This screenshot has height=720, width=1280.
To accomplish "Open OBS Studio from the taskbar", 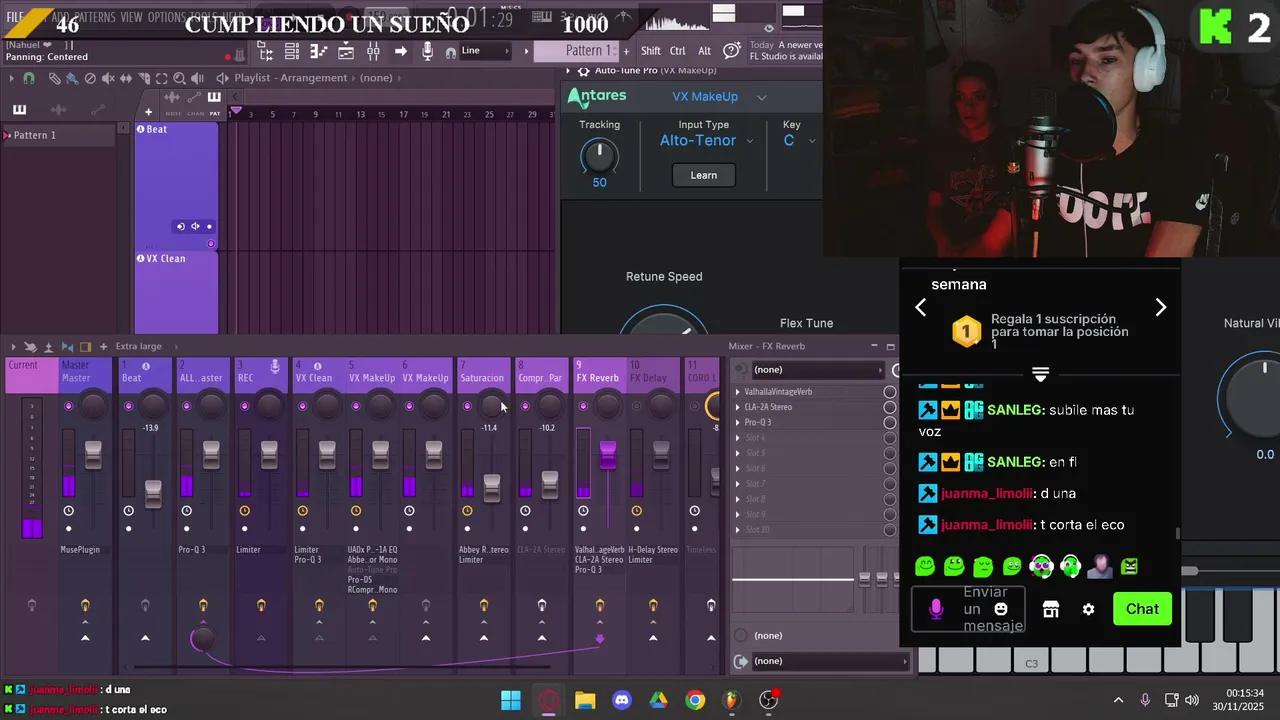I will [x=768, y=700].
